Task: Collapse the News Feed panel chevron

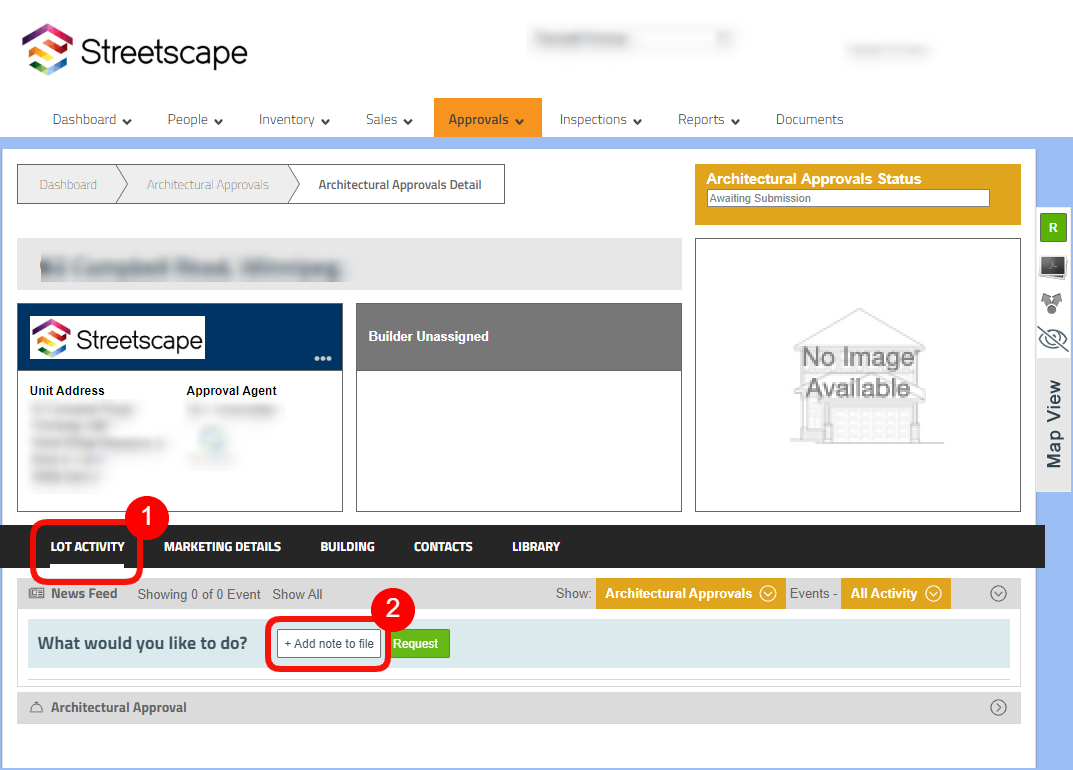Action: (998, 593)
